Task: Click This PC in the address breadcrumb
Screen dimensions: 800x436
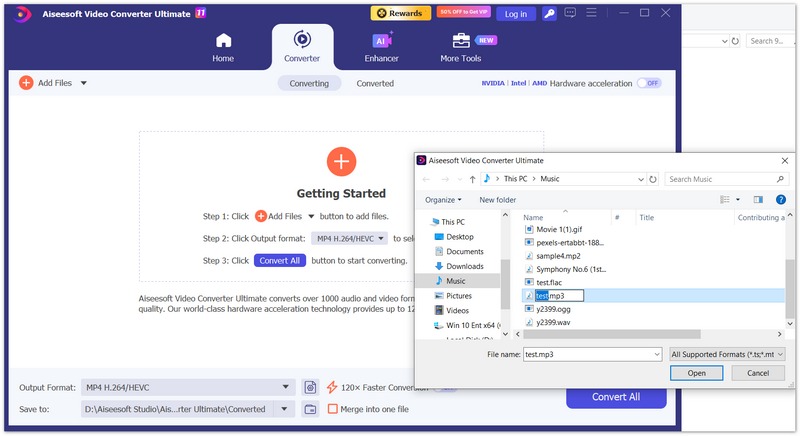Action: 515,179
